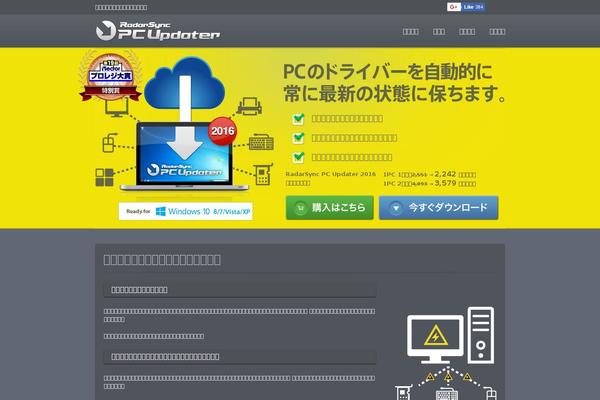Click the large heading of the gray panel
The height and width of the screenshot is (400, 600).
click(x=162, y=260)
